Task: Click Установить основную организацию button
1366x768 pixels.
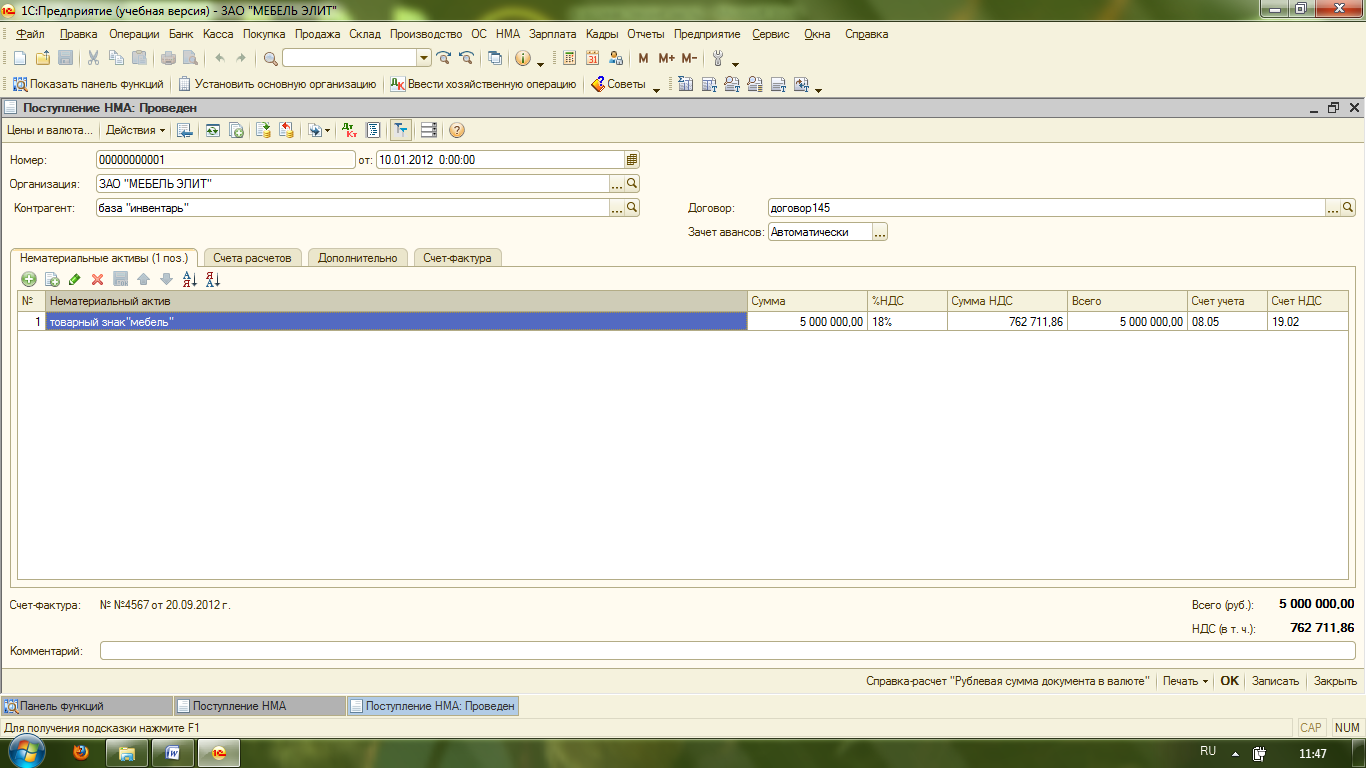Action: pyautogui.click(x=277, y=85)
